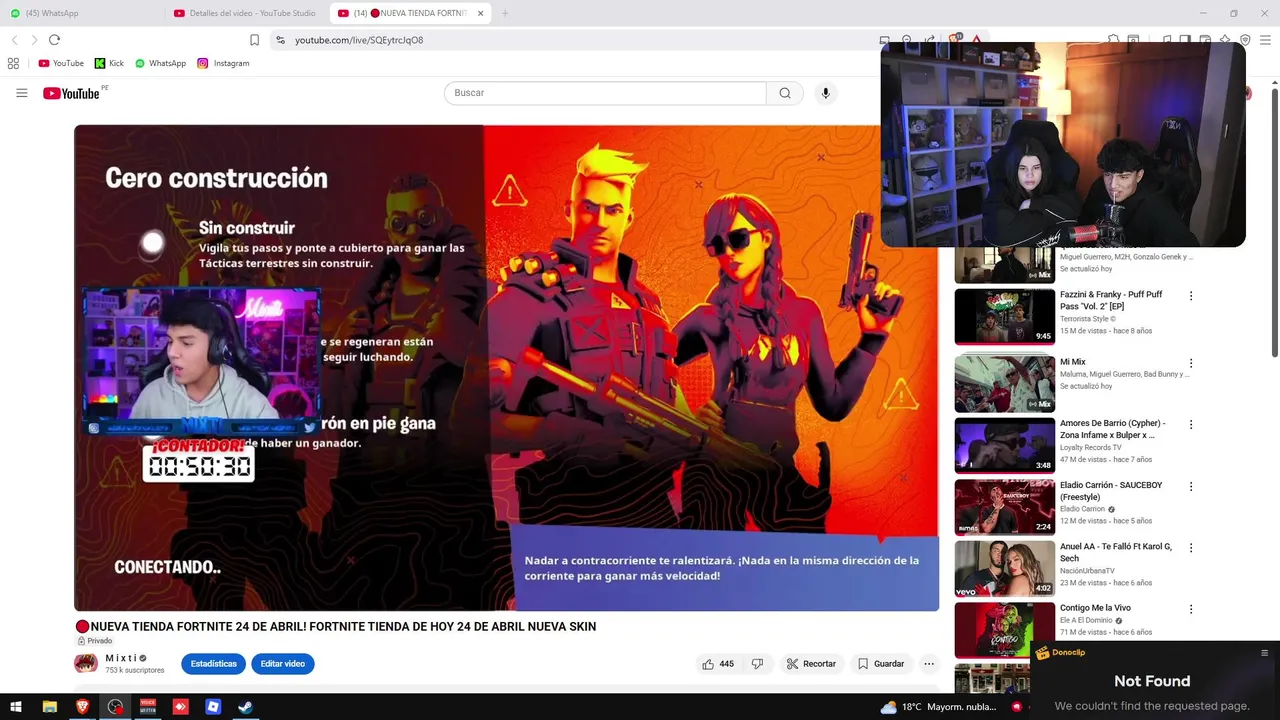Bookmark this page icon in address bar
This screenshot has height=720, width=1280.
click(254, 40)
